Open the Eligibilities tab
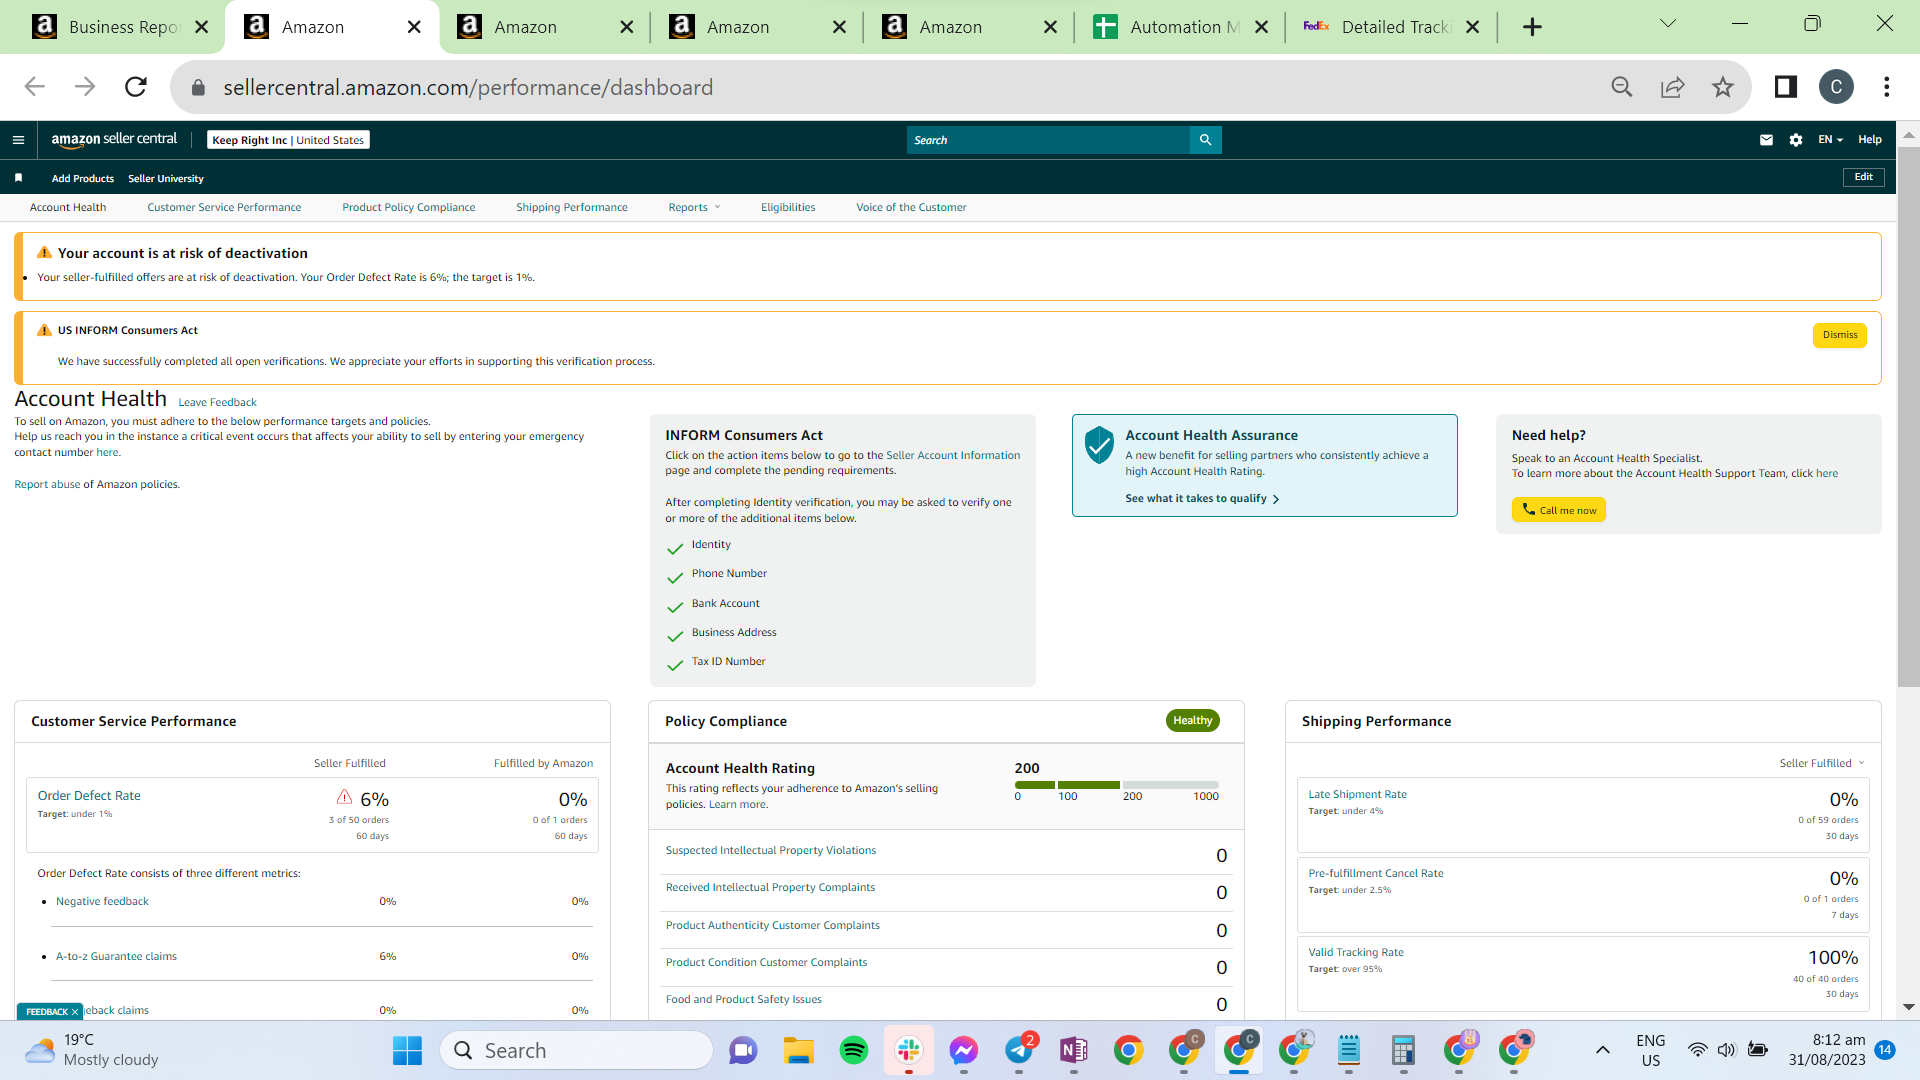This screenshot has width=1920, height=1080. [788, 207]
